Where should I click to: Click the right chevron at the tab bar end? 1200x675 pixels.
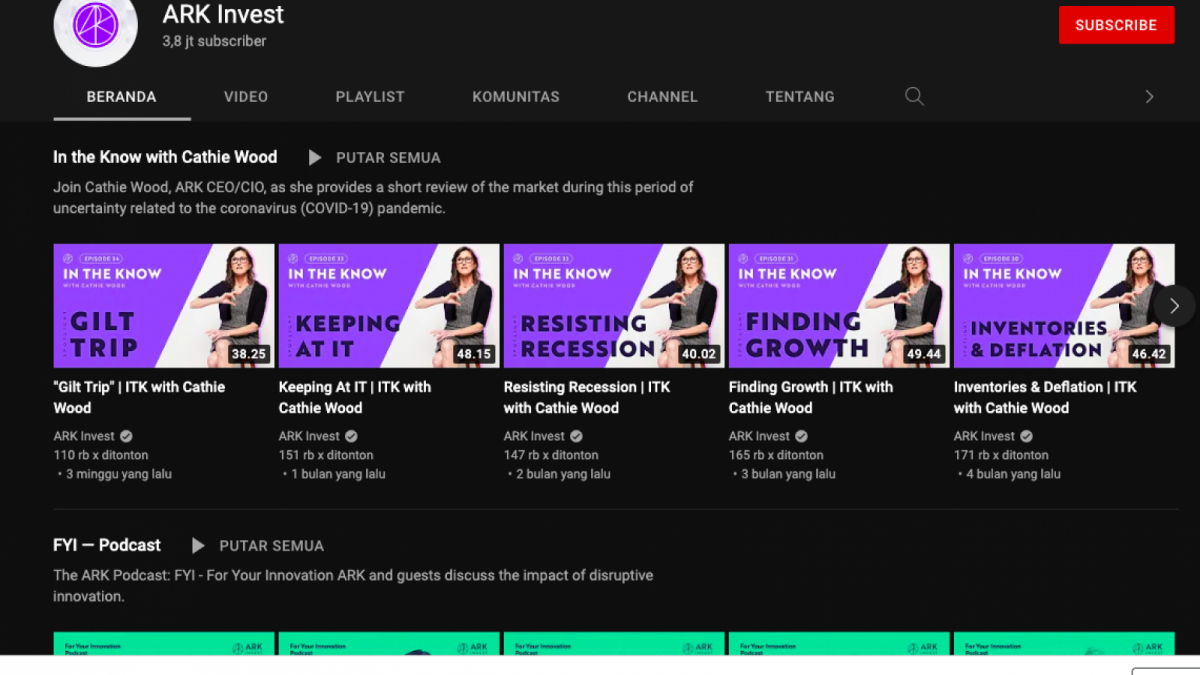[1148, 96]
